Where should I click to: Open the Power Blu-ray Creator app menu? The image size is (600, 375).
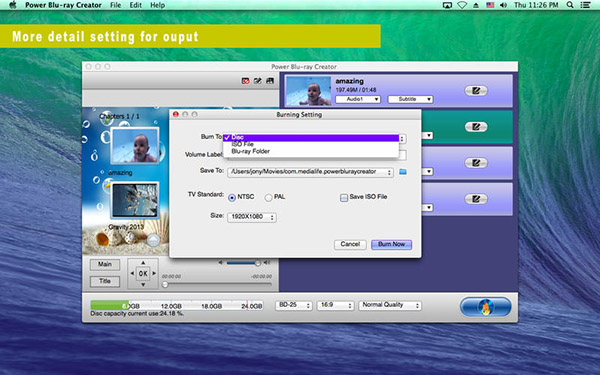click(64, 5)
